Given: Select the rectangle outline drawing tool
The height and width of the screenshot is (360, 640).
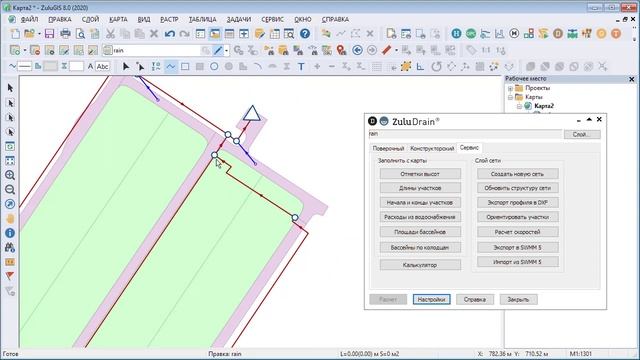Looking at the screenshot, I should (185, 67).
